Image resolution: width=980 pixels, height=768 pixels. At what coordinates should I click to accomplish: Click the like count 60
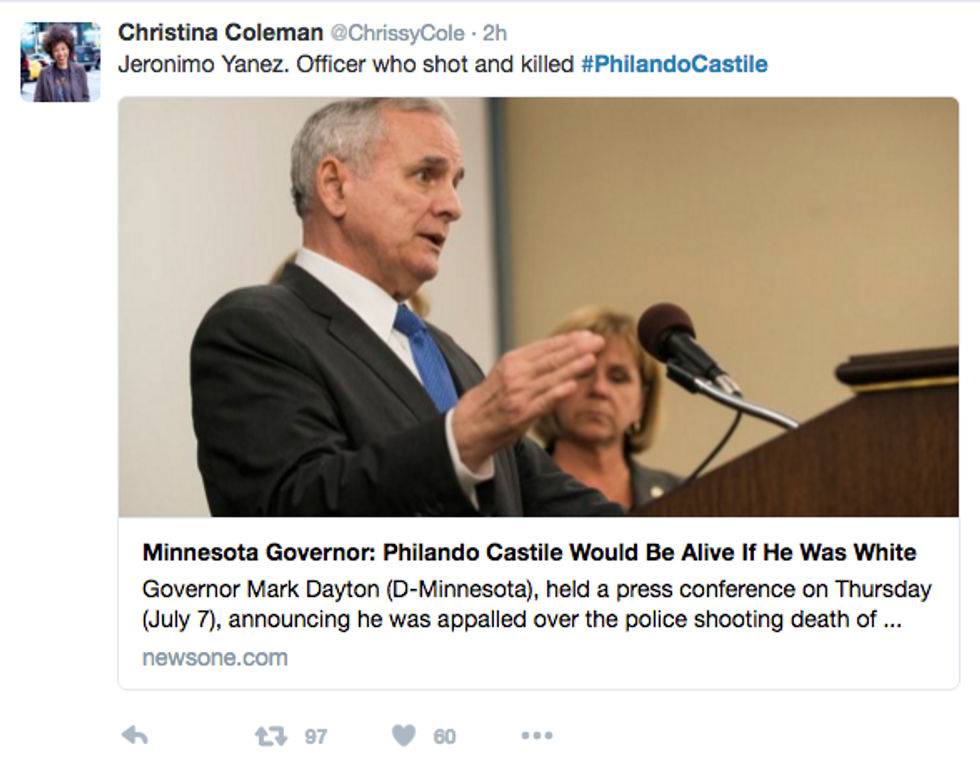tap(444, 737)
